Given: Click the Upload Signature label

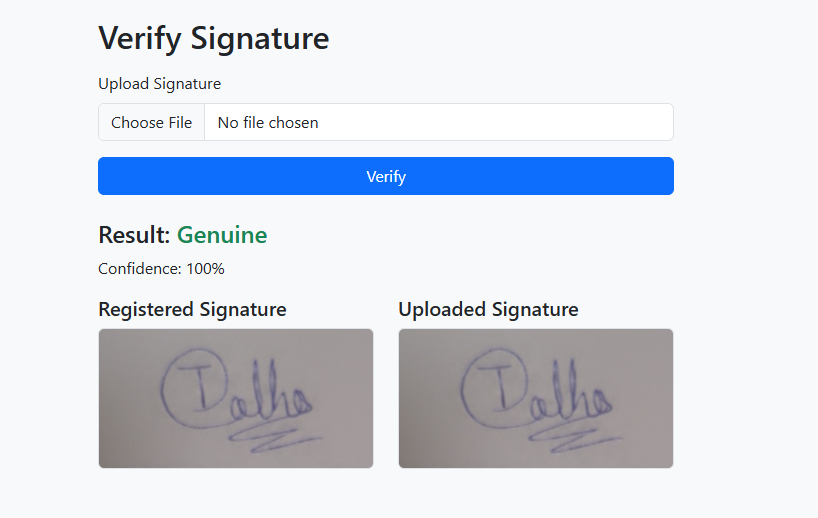Looking at the screenshot, I should [160, 84].
